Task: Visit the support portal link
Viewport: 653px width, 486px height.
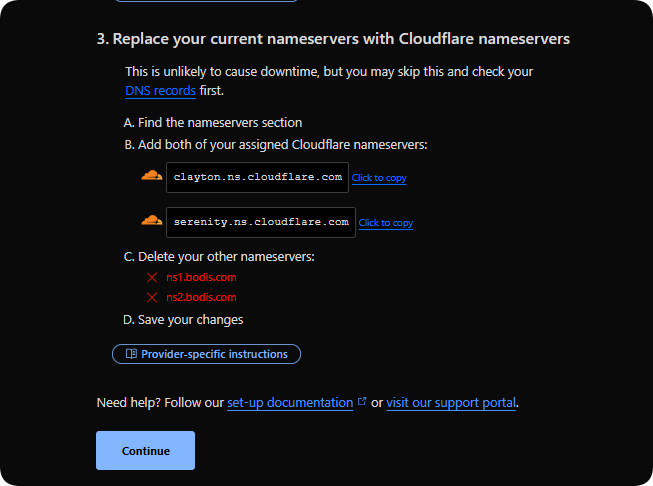Action: pos(451,403)
